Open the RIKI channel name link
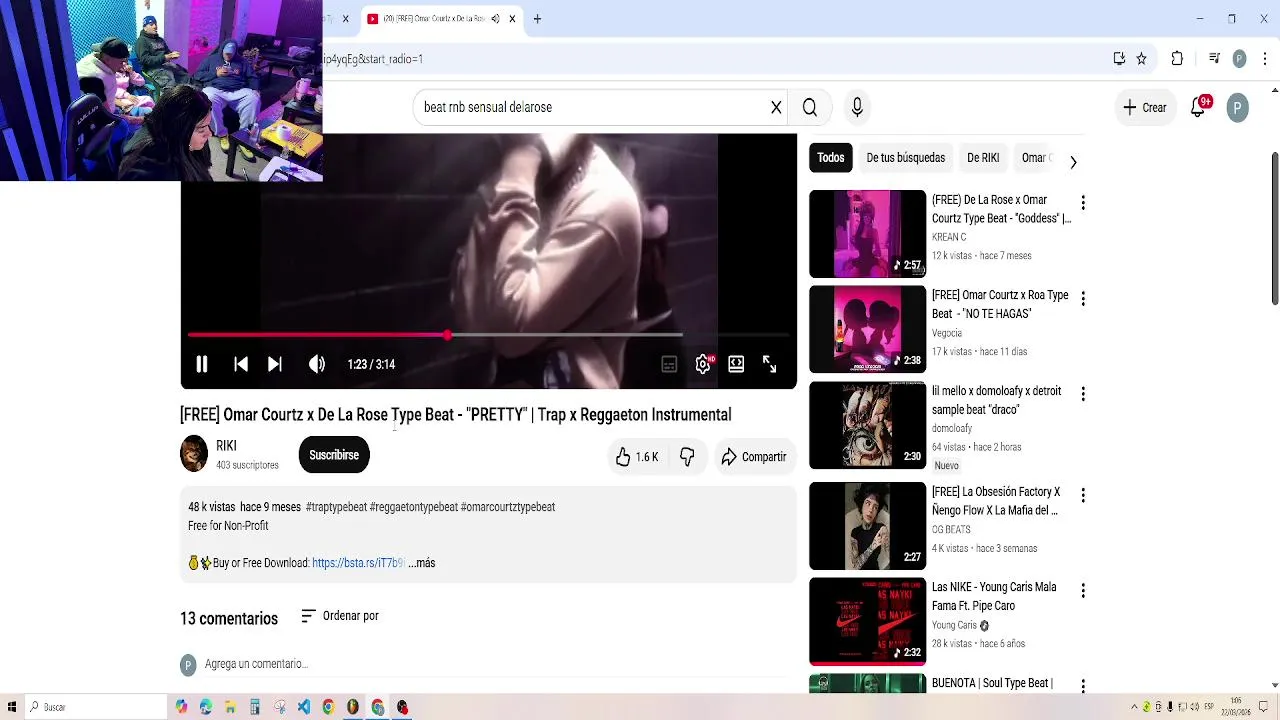 point(226,446)
